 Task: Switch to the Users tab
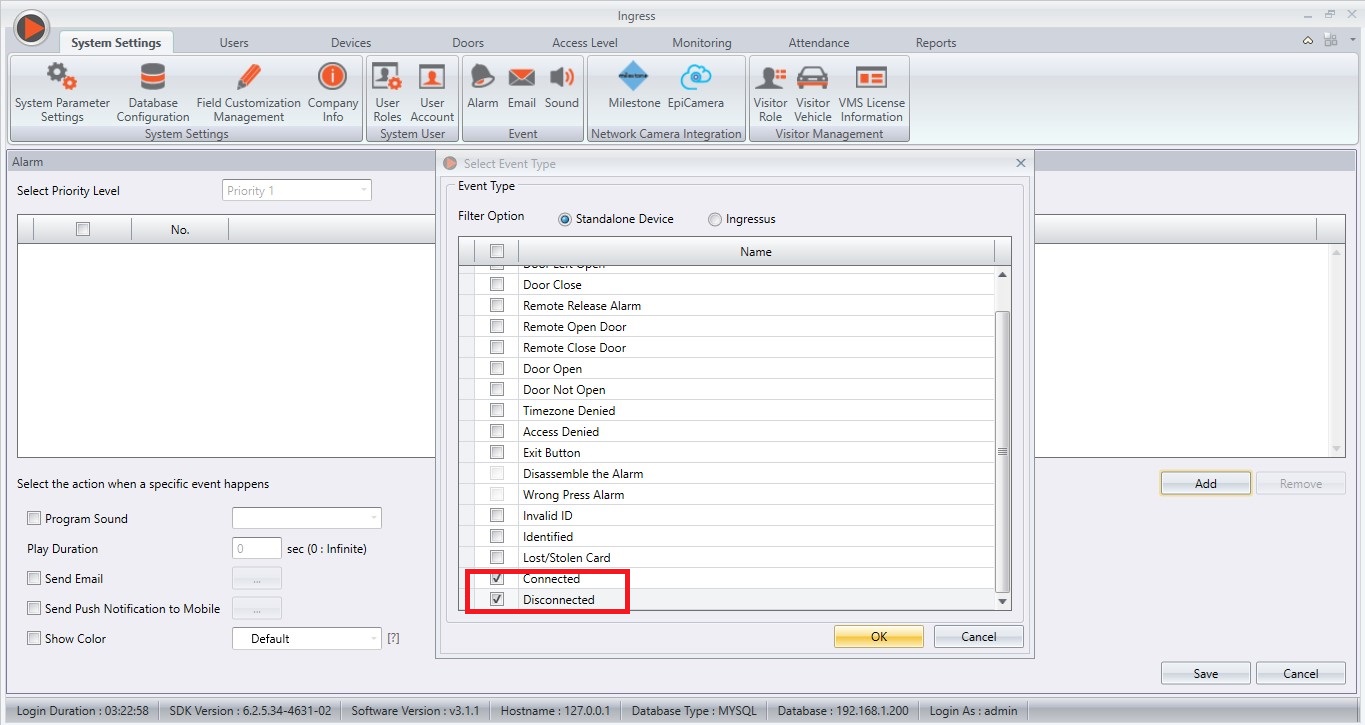234,43
